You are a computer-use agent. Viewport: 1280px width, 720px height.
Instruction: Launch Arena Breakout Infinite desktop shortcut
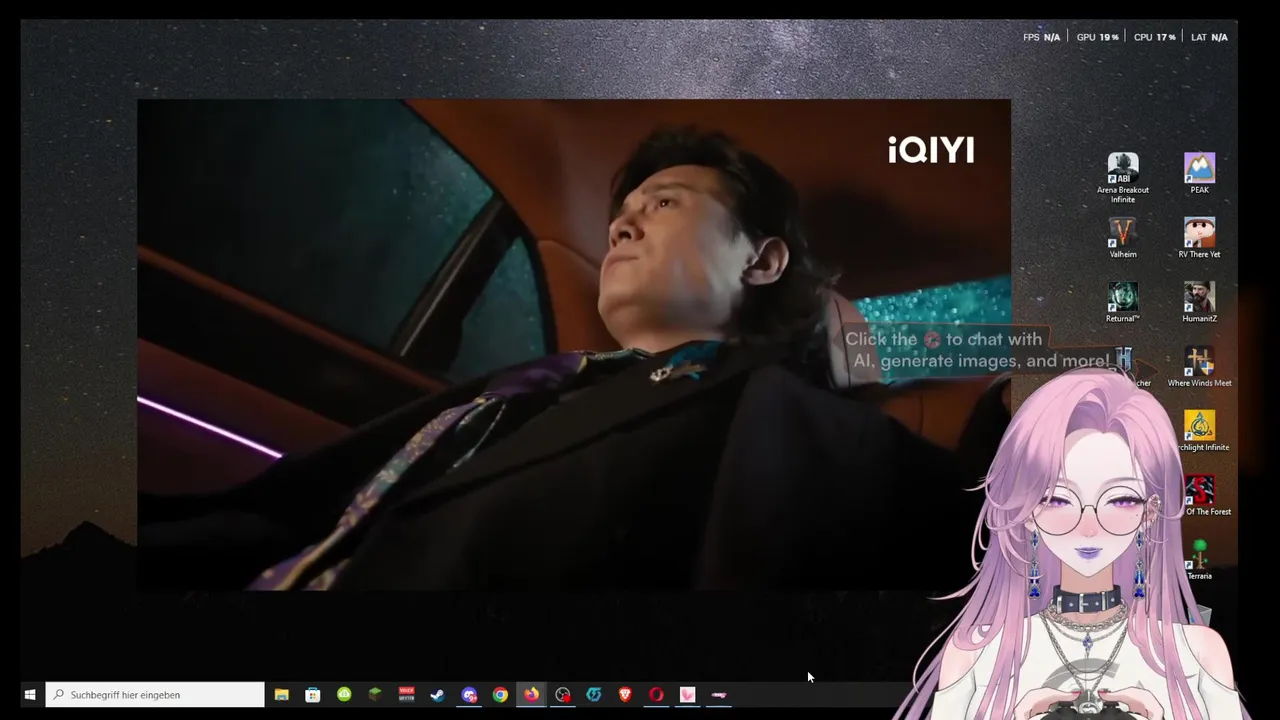[x=1123, y=178]
